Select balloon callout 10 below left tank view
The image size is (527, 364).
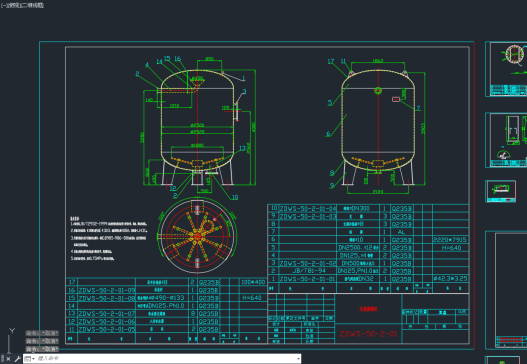point(235,197)
